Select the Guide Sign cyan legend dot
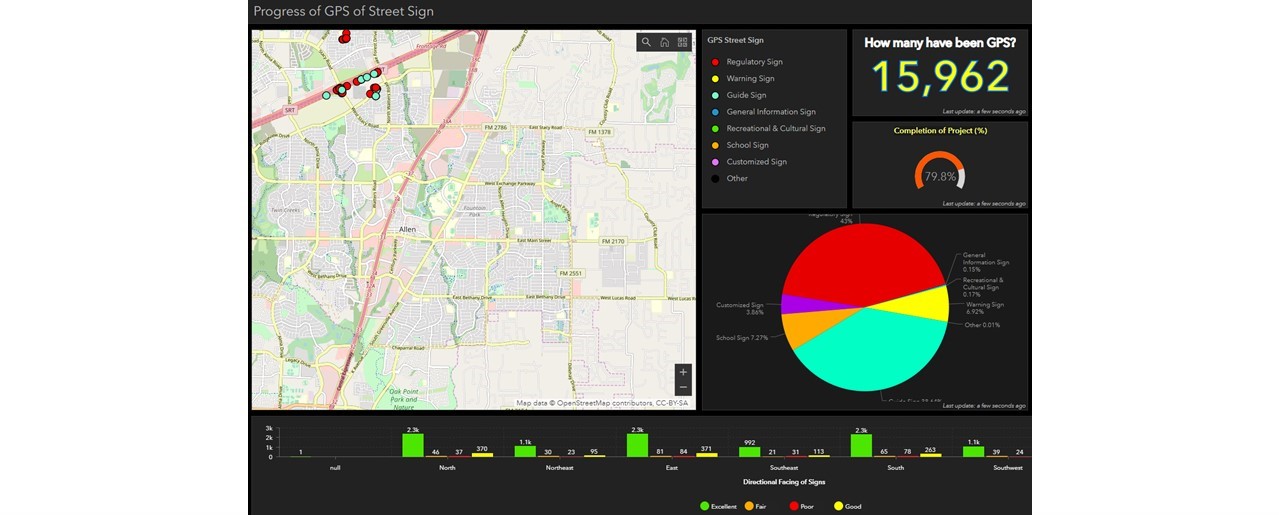This screenshot has width=1279, height=515. 714,95
